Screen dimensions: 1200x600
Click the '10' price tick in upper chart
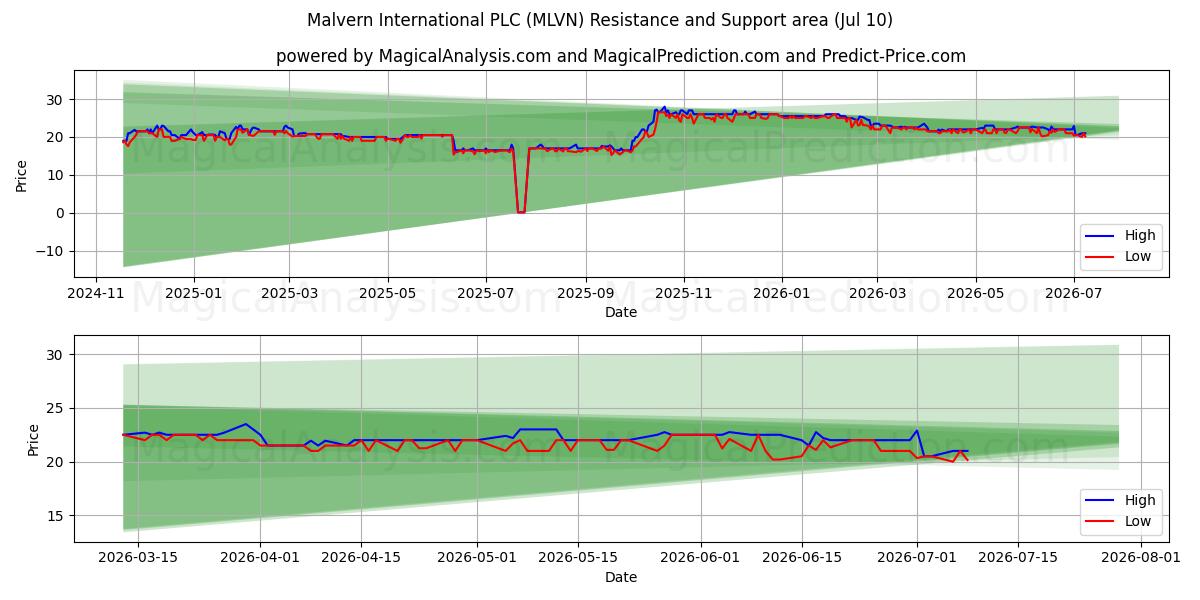(x=57, y=175)
